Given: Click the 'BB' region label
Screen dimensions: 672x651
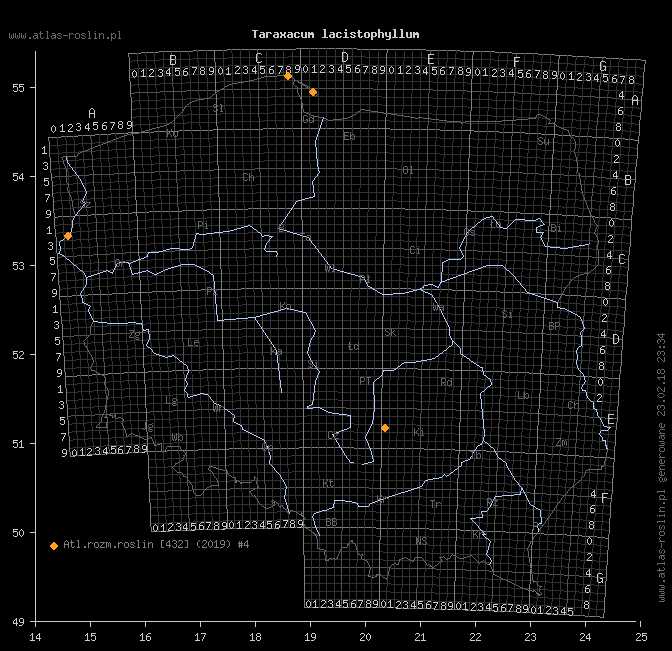Looking at the screenshot, I should [331, 522].
